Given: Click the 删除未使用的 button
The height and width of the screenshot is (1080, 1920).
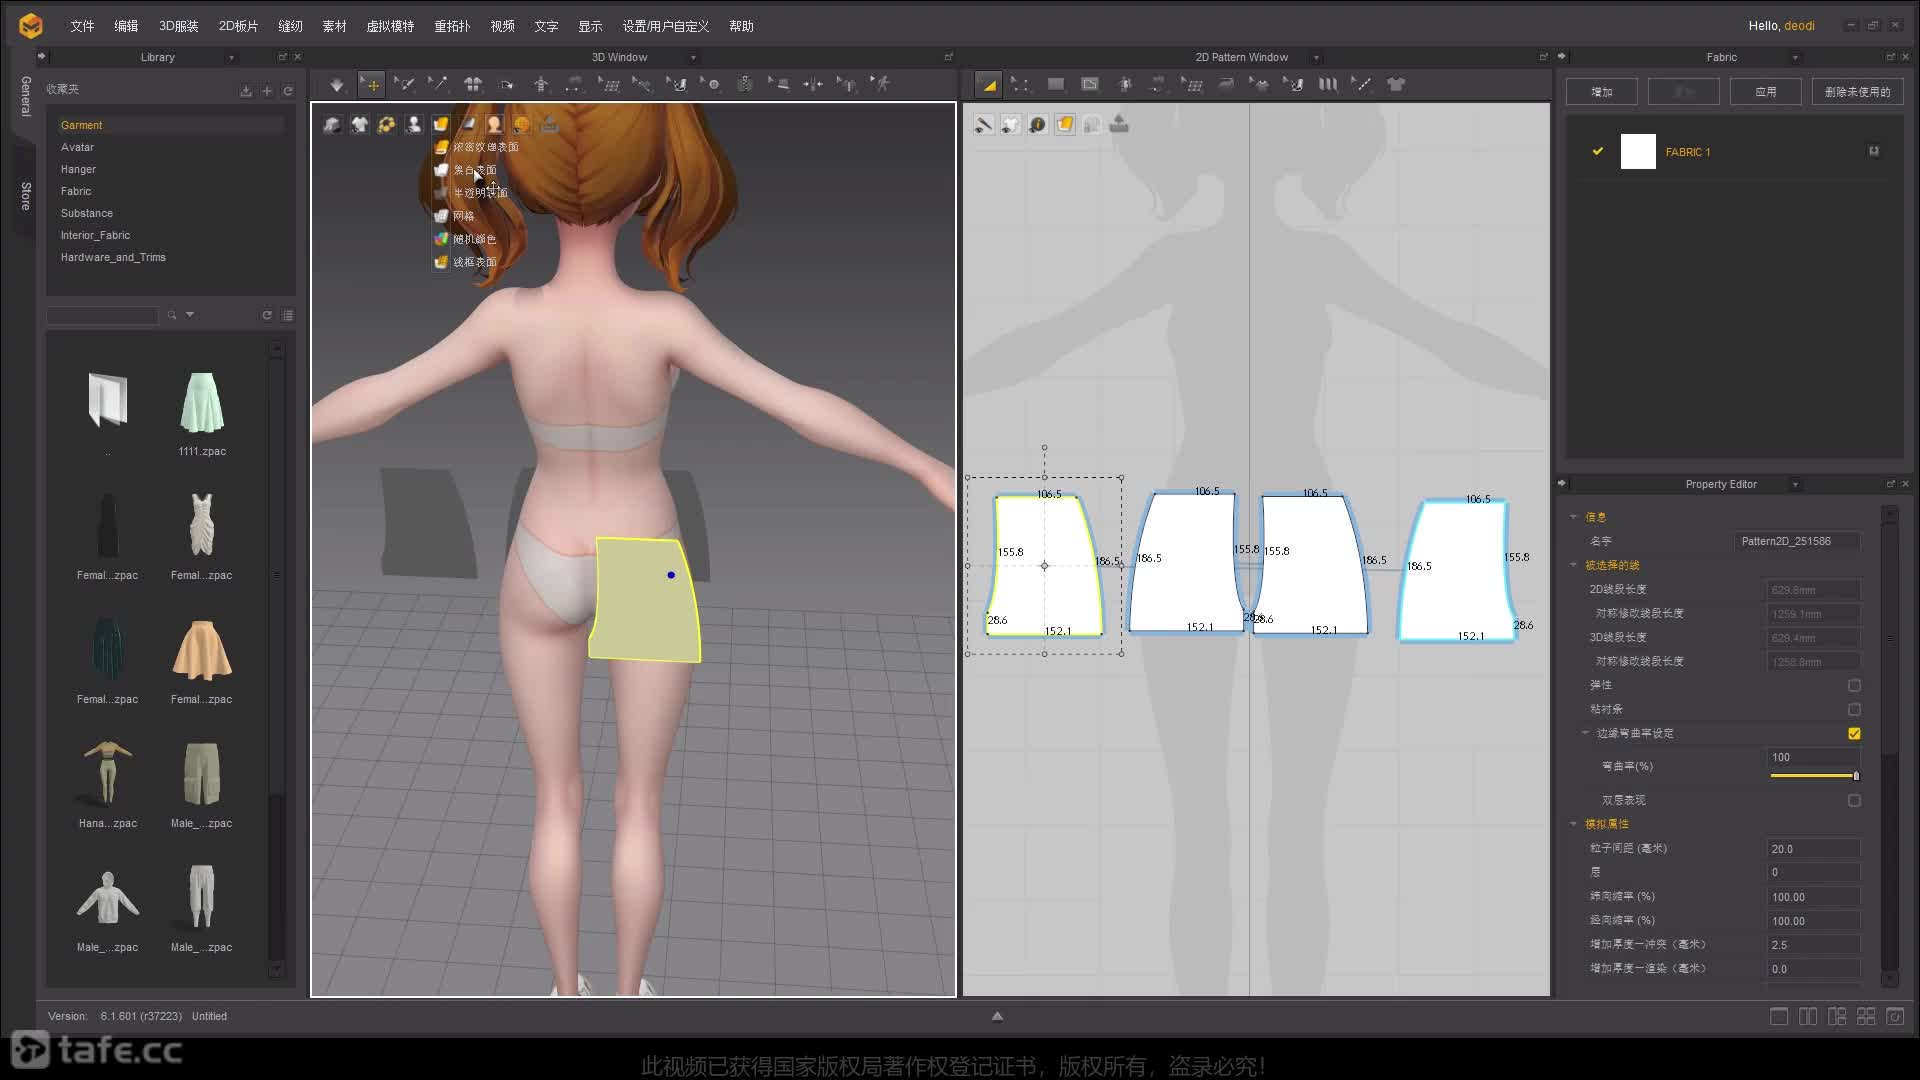Looking at the screenshot, I should tap(1858, 92).
